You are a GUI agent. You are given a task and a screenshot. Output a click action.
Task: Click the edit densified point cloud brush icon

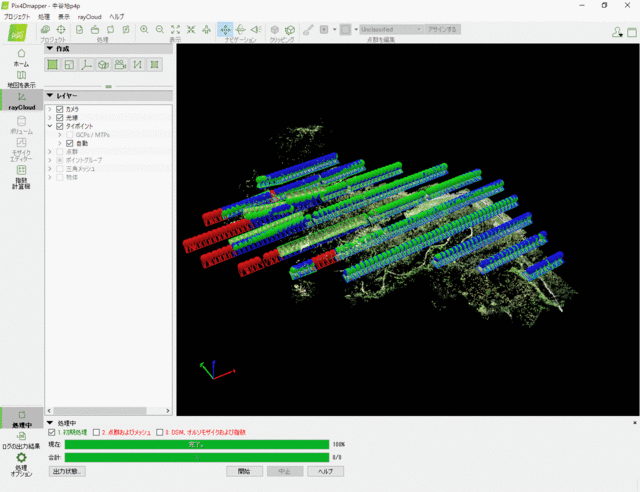pyautogui.click(x=308, y=30)
